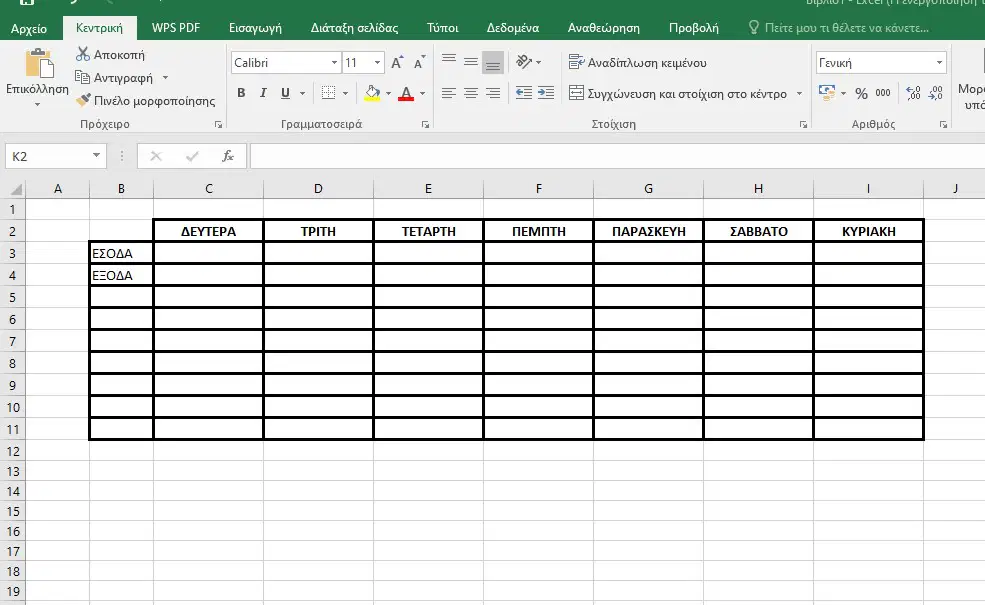Apply the fill color bucket icon
985x605 pixels.
(x=373, y=93)
